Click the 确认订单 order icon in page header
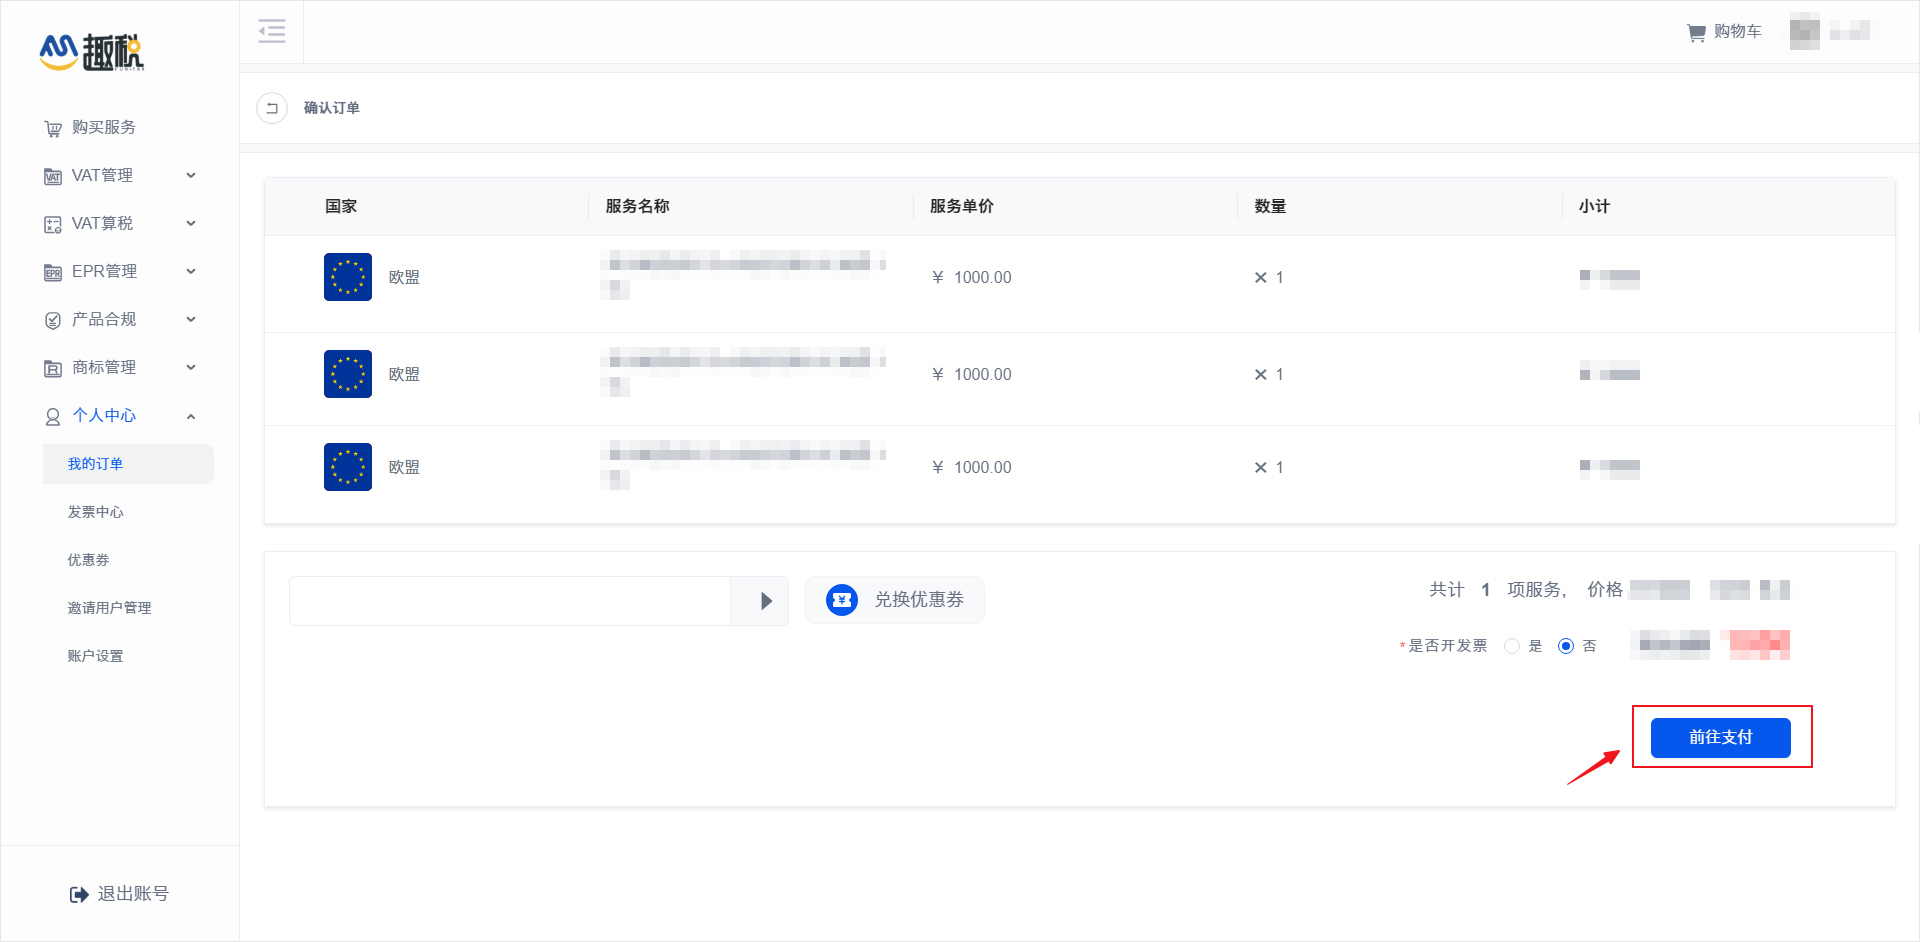 pyautogui.click(x=271, y=107)
